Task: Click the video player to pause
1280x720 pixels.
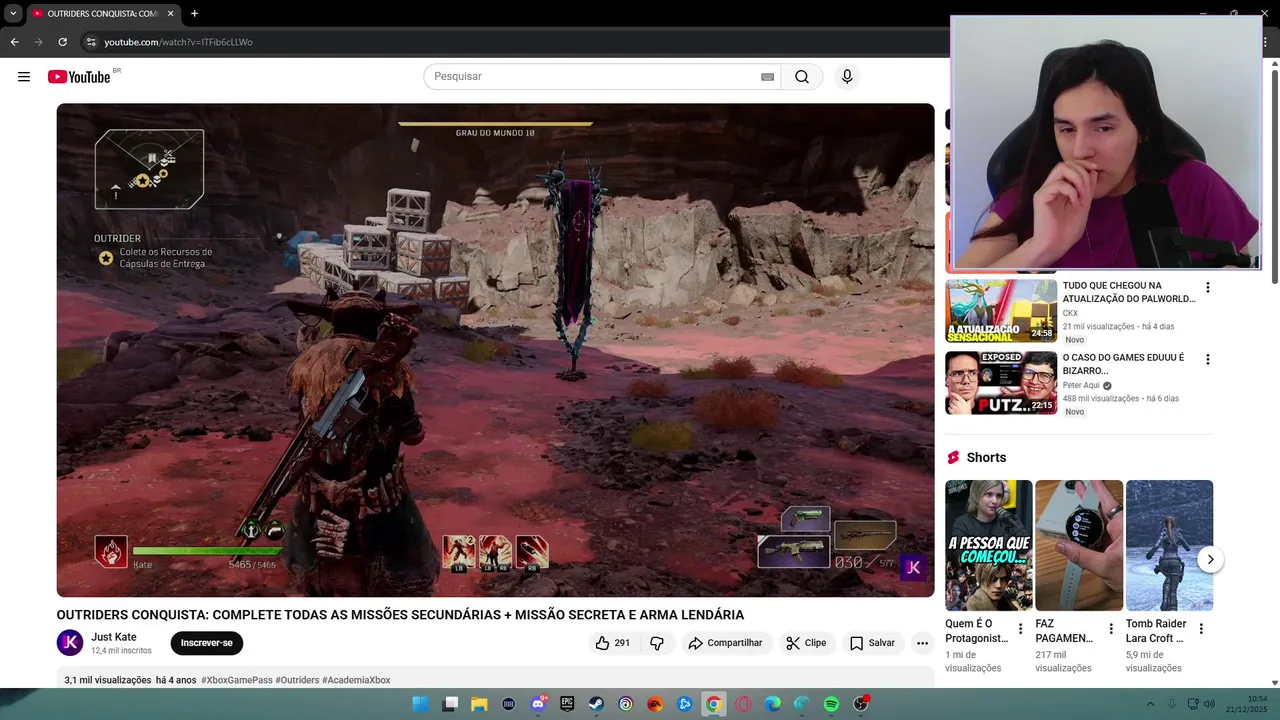Action: [495, 350]
